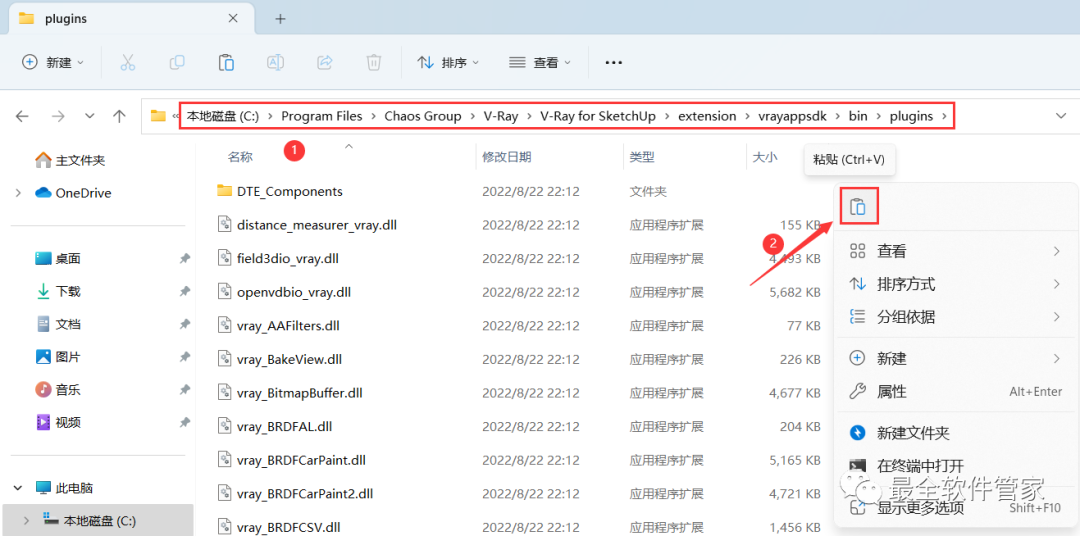
Task: Click the Paste clipboard icon in toolbar
Action: pos(226,63)
